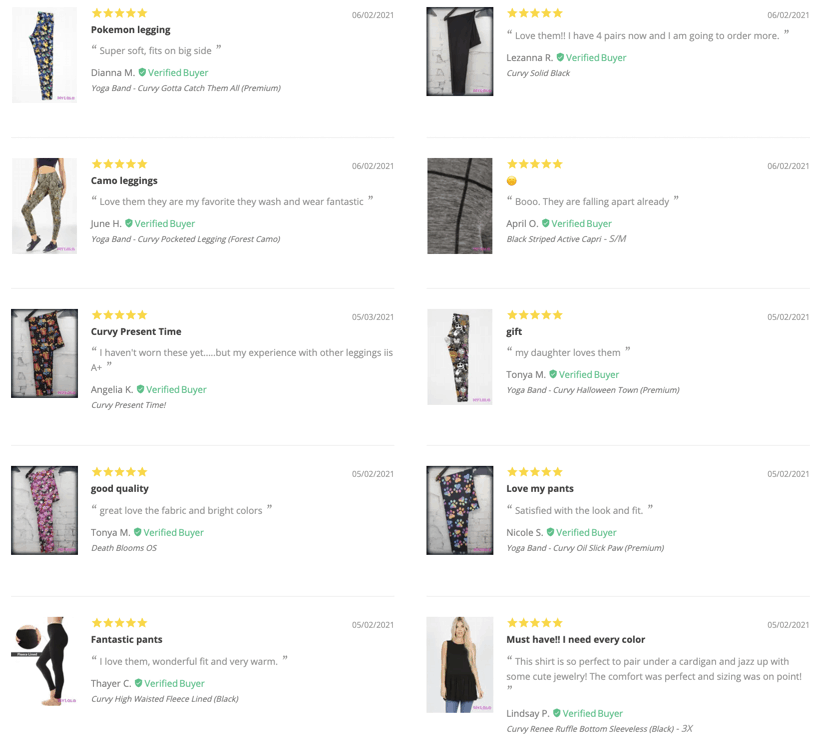
Task: Click the verified badge next to Lindsay P.
Action: tap(557, 713)
